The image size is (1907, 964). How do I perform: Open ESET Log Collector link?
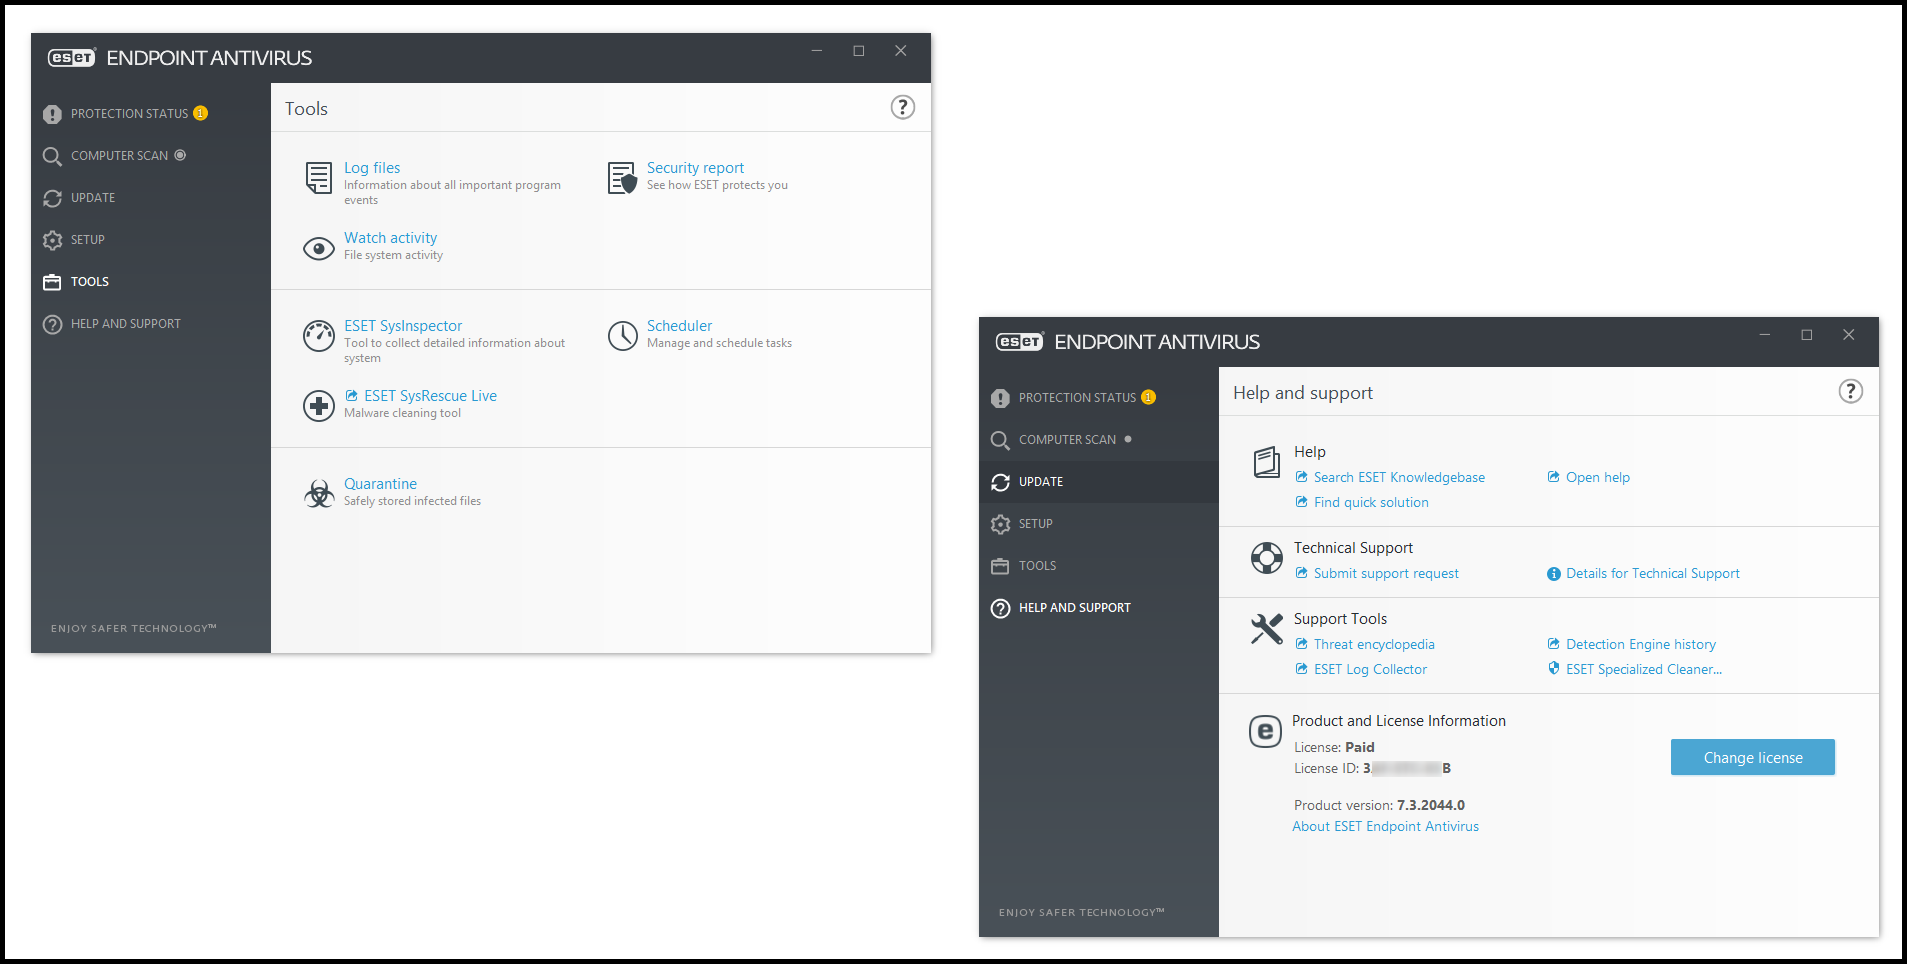click(x=1370, y=669)
